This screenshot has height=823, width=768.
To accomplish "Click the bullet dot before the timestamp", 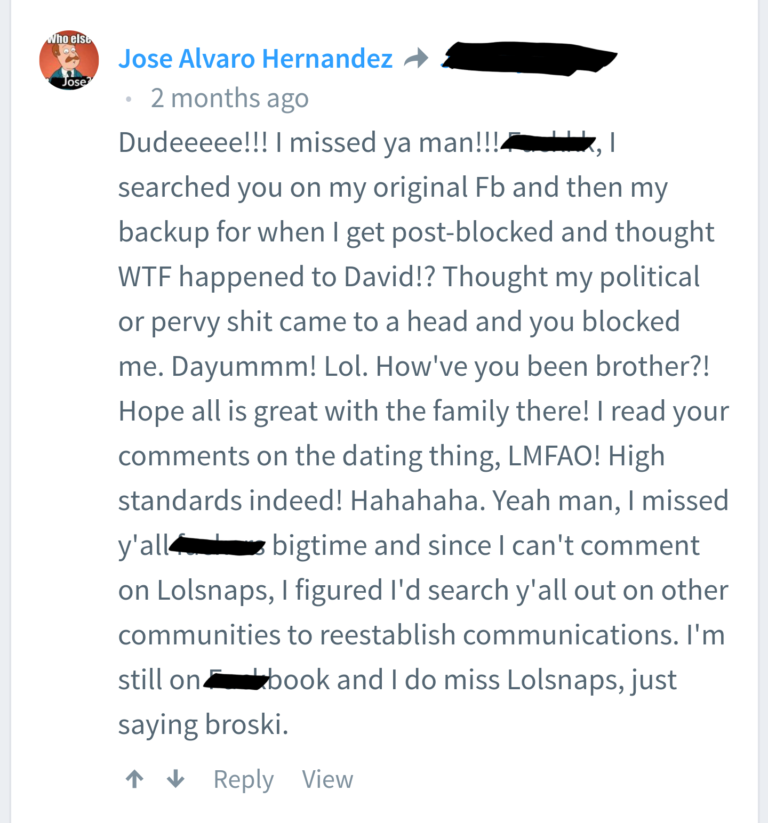I will point(128,99).
